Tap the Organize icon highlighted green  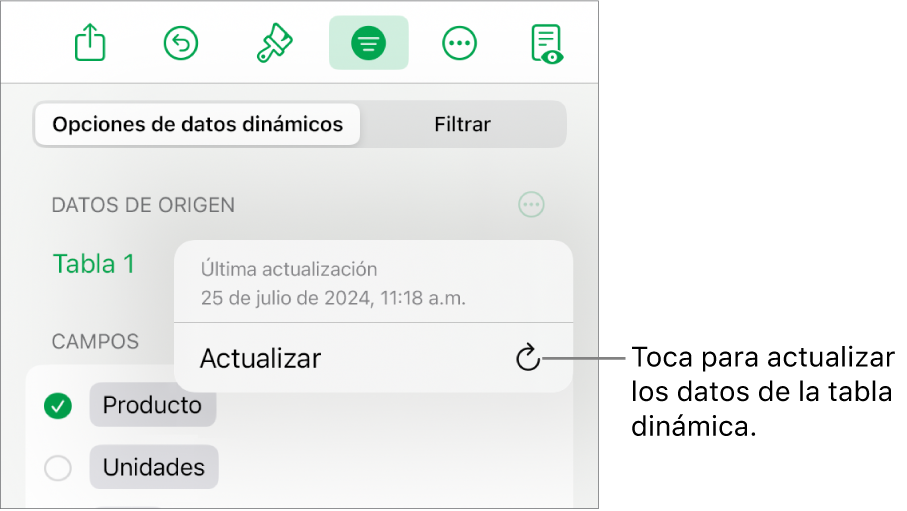click(x=368, y=43)
